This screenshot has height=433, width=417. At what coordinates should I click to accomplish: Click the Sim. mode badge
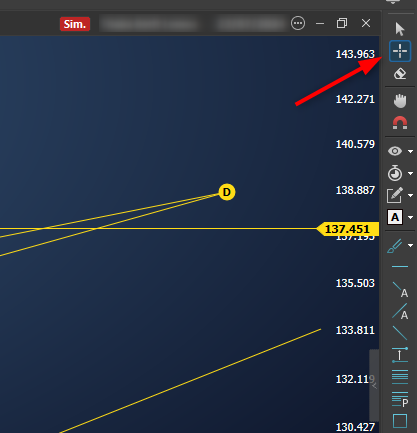(x=75, y=24)
